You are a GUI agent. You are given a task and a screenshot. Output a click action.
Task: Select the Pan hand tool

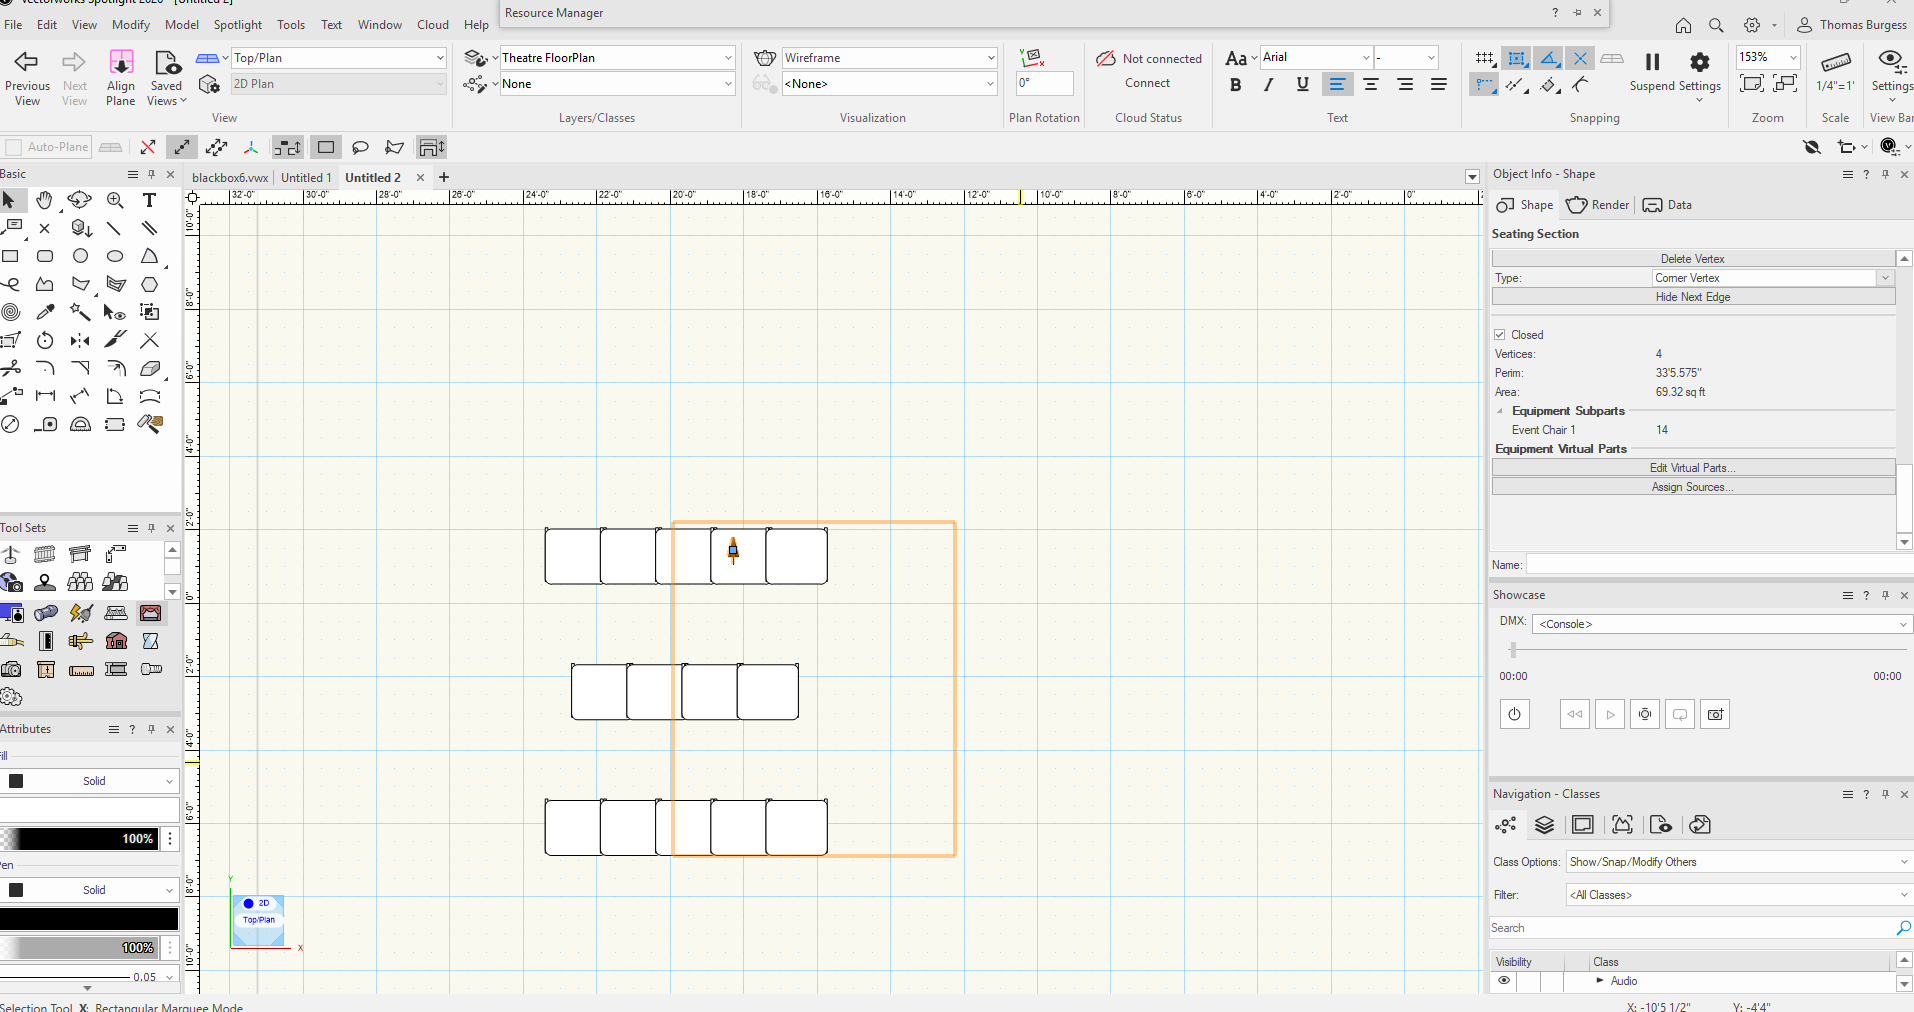click(45, 201)
